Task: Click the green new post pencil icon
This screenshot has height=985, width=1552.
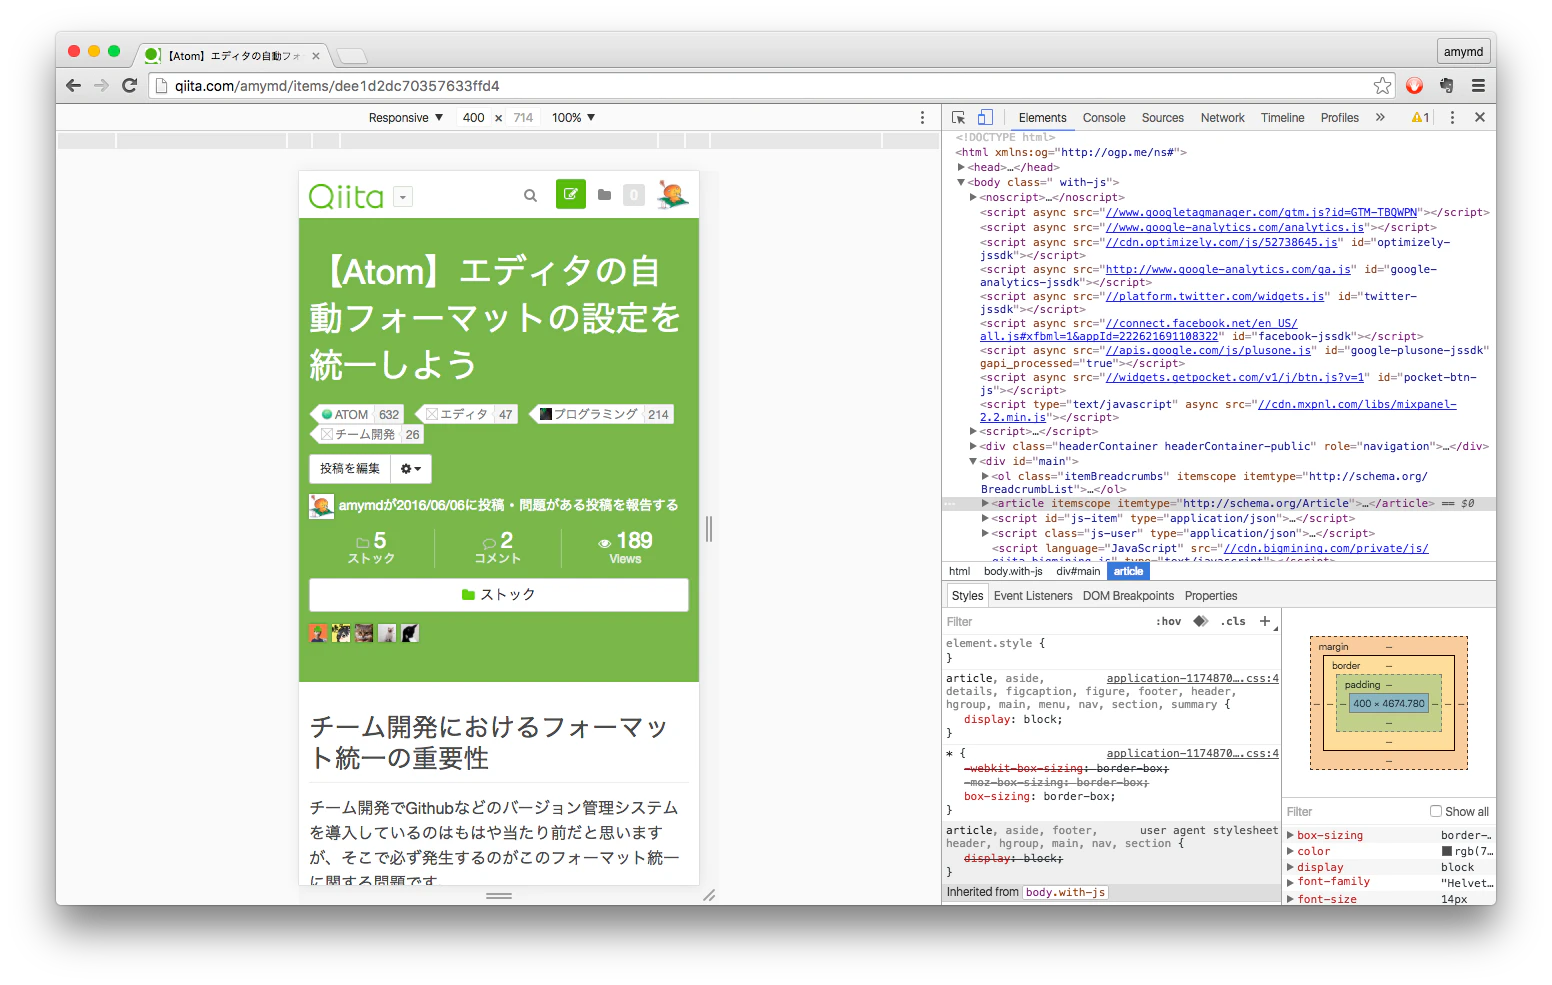Action: pos(571,194)
